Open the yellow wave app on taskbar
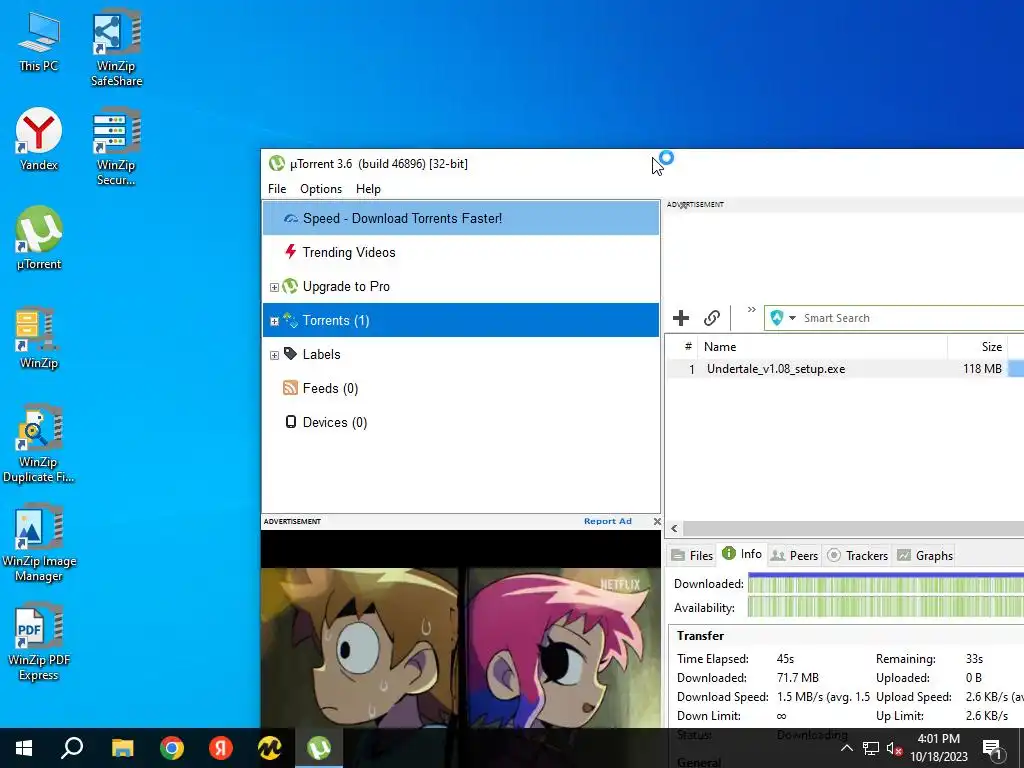 point(270,748)
